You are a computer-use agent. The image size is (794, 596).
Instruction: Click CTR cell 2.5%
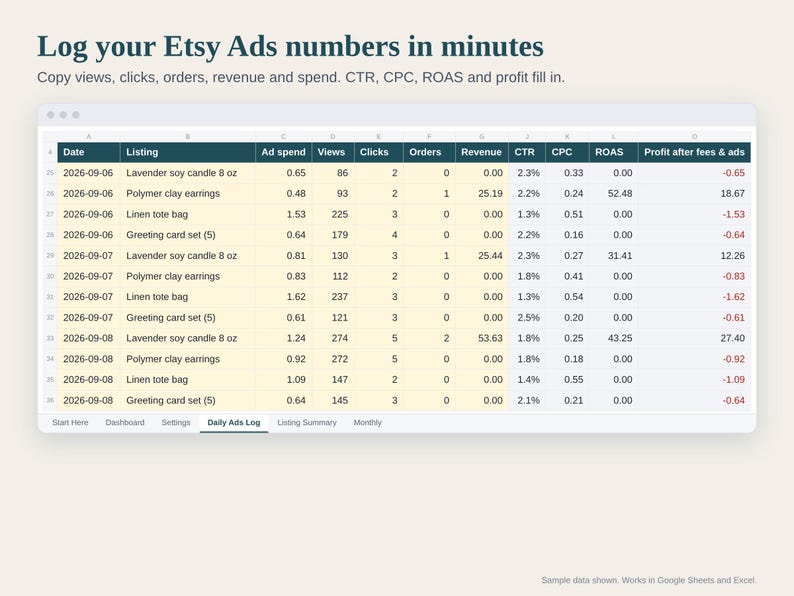(x=527, y=317)
